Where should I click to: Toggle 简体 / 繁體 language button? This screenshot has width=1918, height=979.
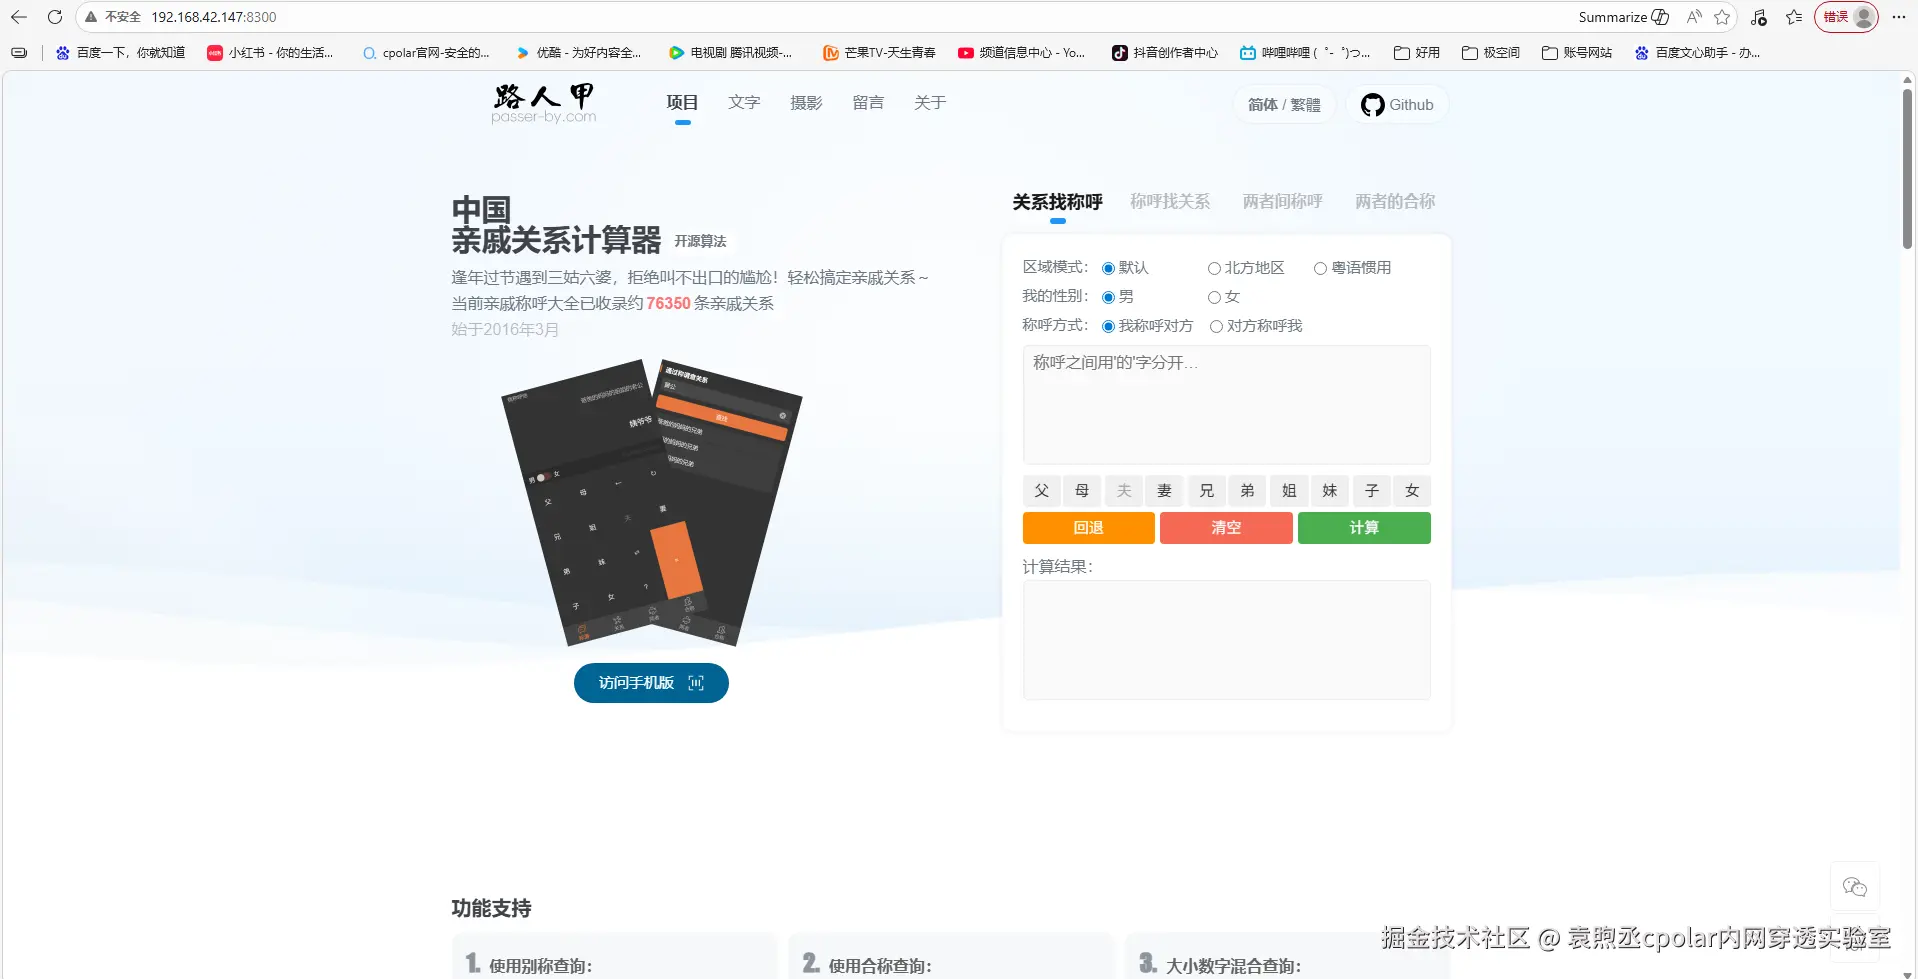[x=1284, y=105]
